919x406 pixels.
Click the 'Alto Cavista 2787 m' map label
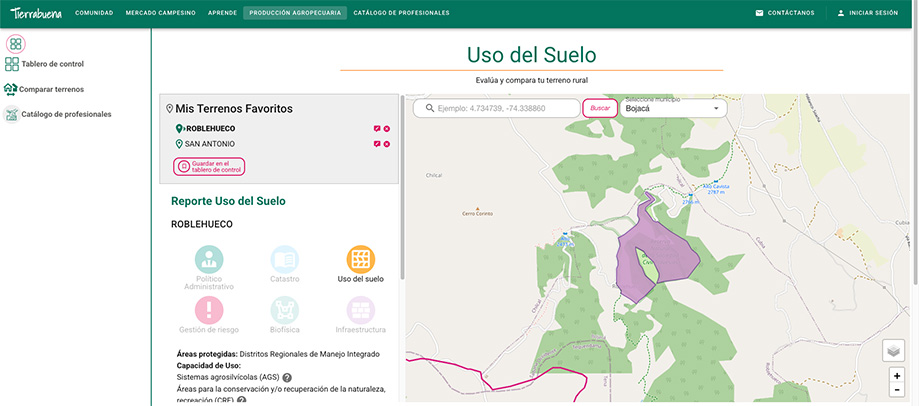[717, 189]
